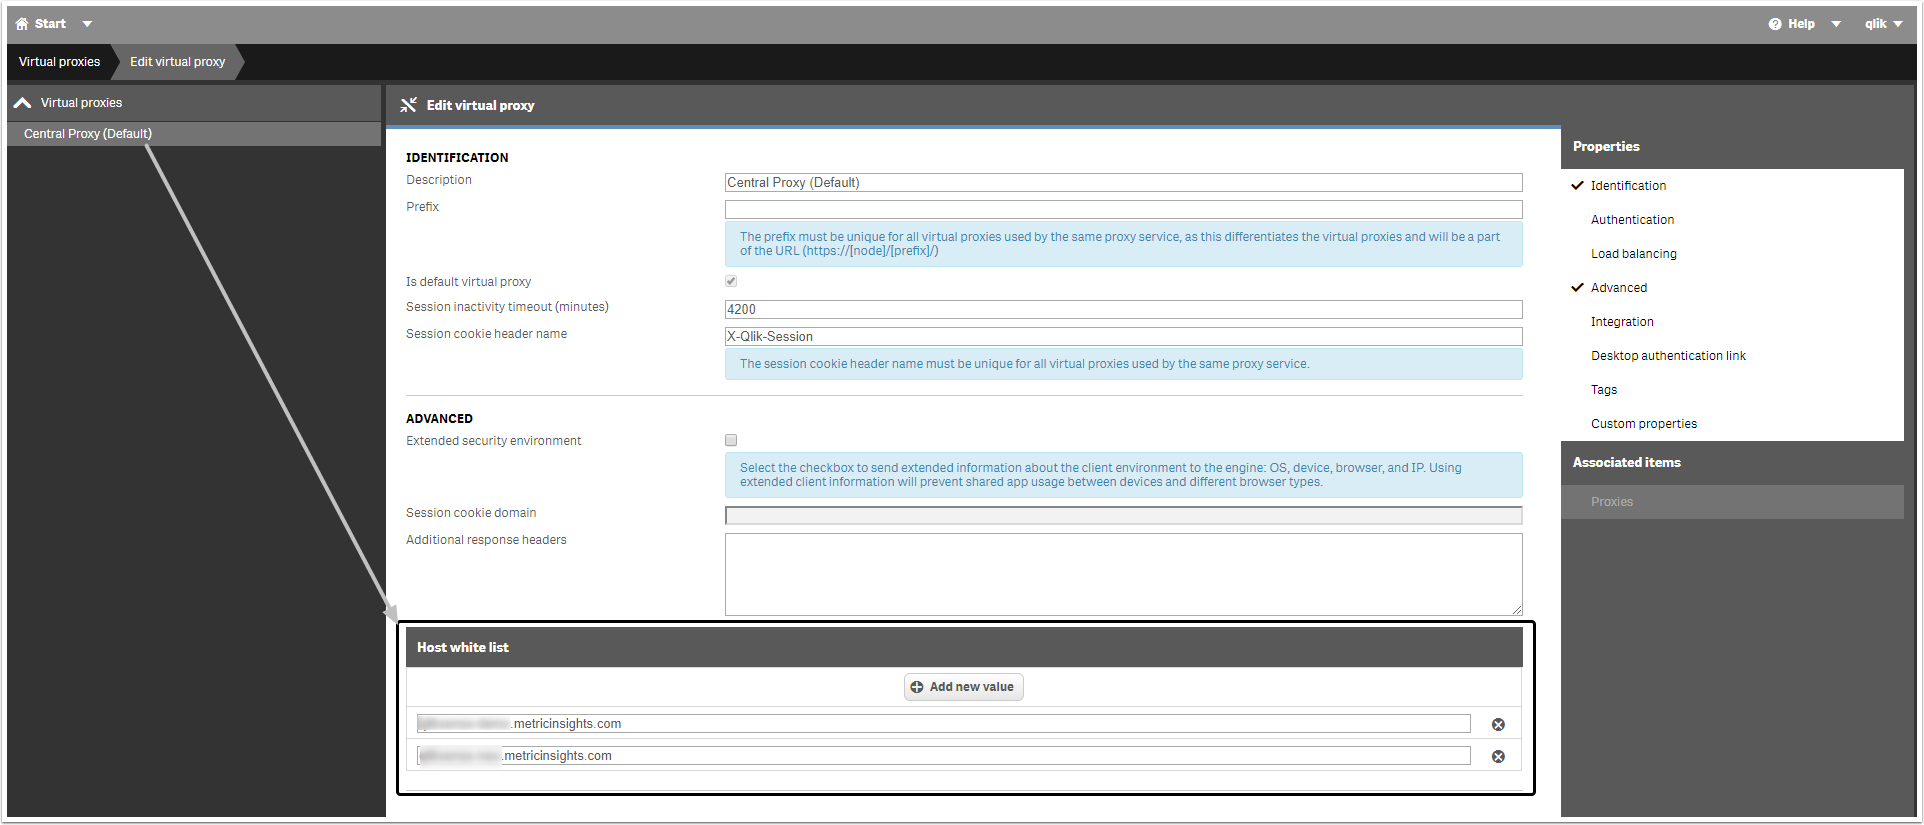1924x825 pixels.
Task: Collapse the Virtual proxies panel chevron
Action: 22,103
